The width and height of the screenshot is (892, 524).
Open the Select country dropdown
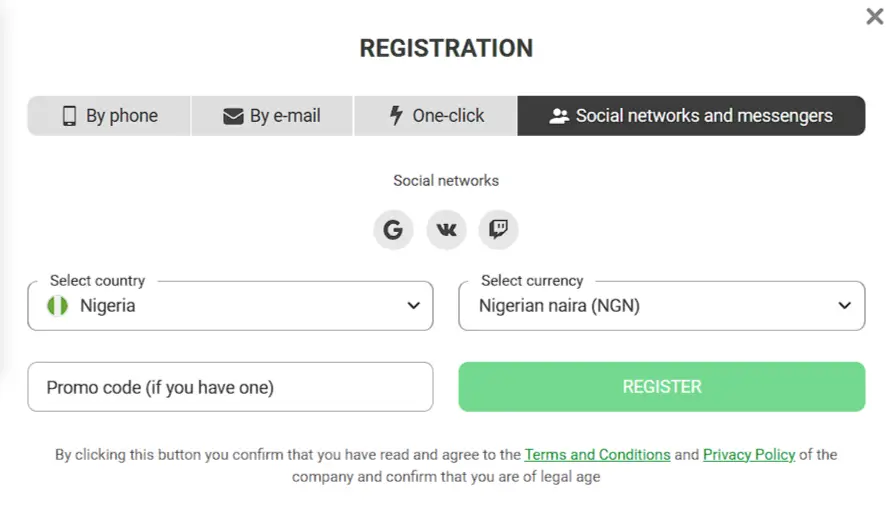coord(230,306)
